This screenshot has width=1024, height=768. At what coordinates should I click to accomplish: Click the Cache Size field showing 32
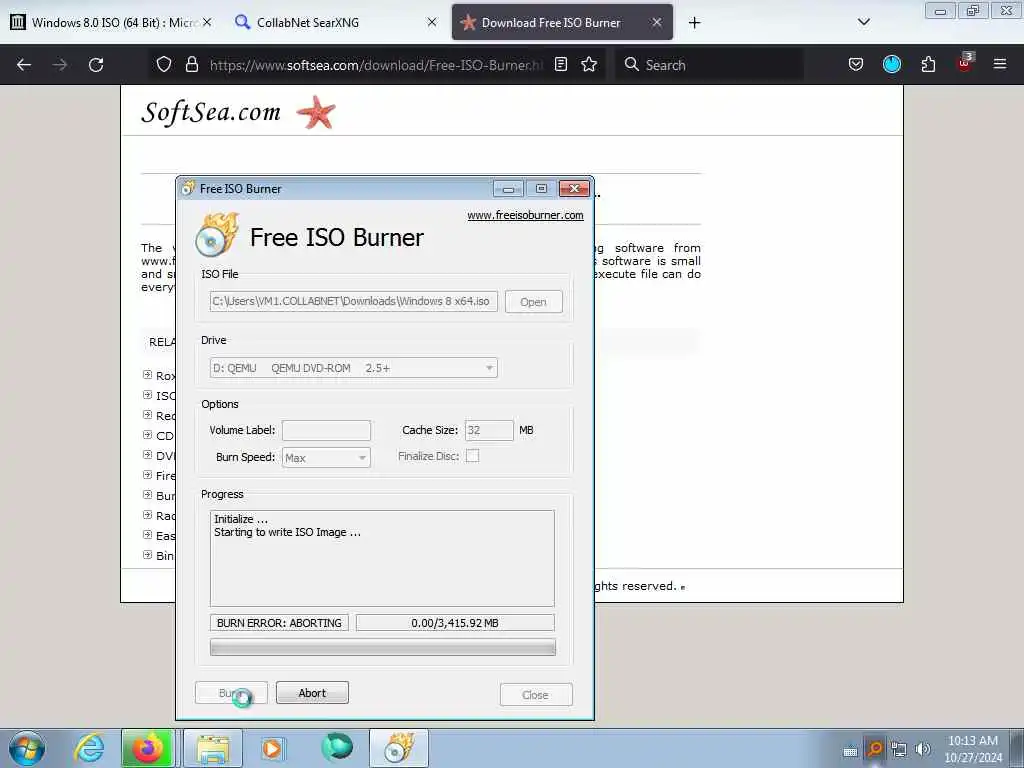pos(489,430)
